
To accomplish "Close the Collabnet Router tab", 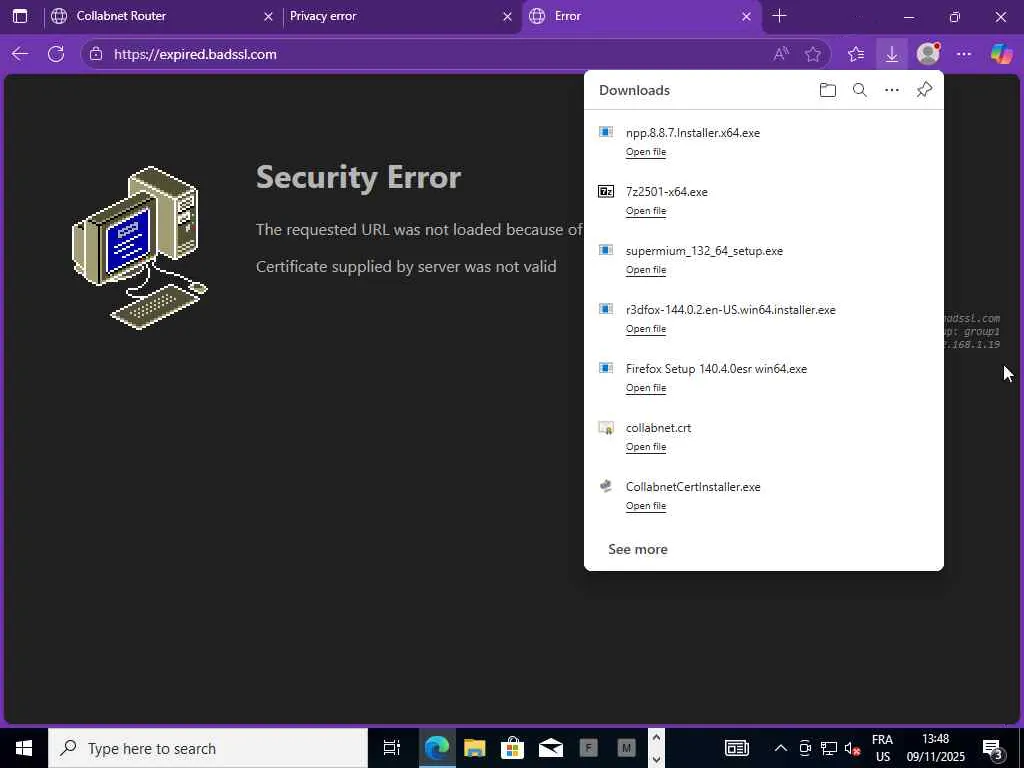I will tap(268, 16).
